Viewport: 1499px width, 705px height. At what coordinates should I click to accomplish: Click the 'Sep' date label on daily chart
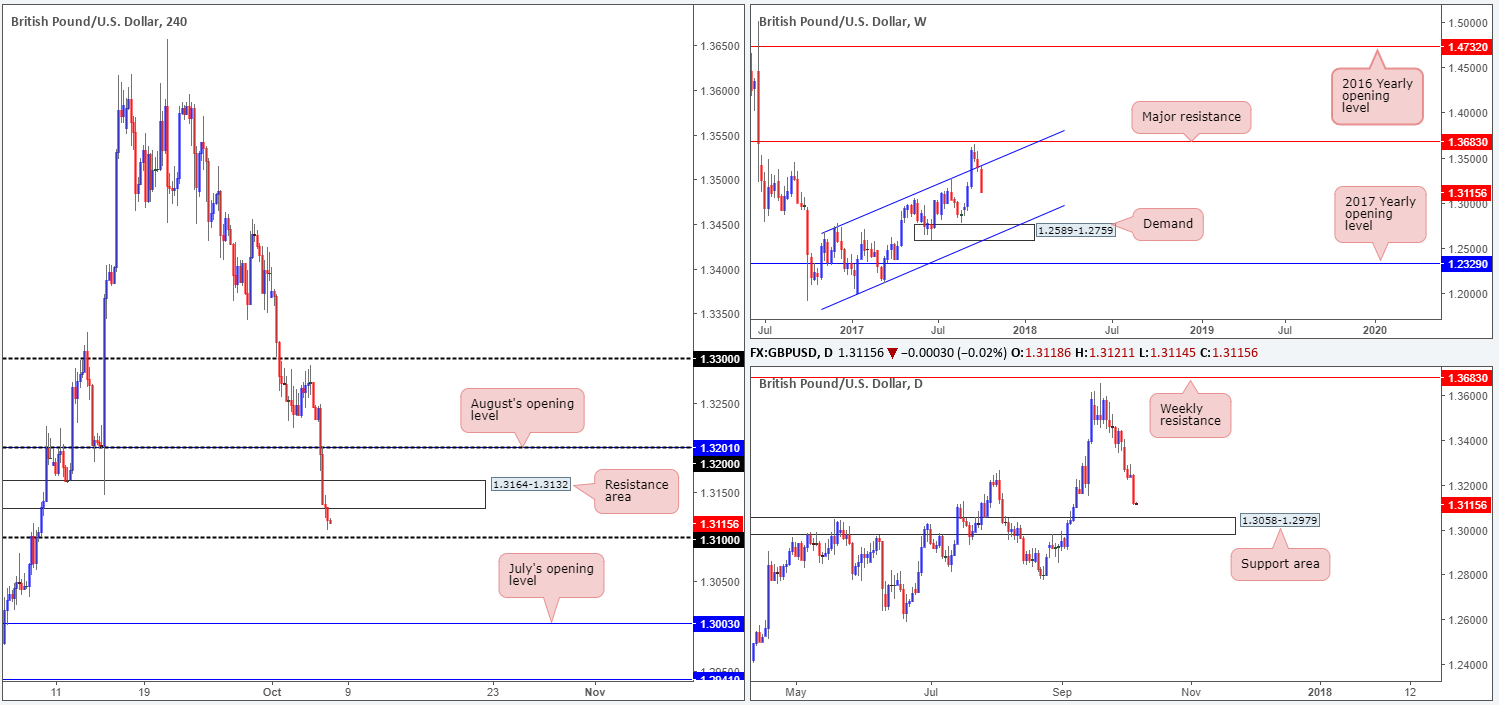click(x=1062, y=690)
